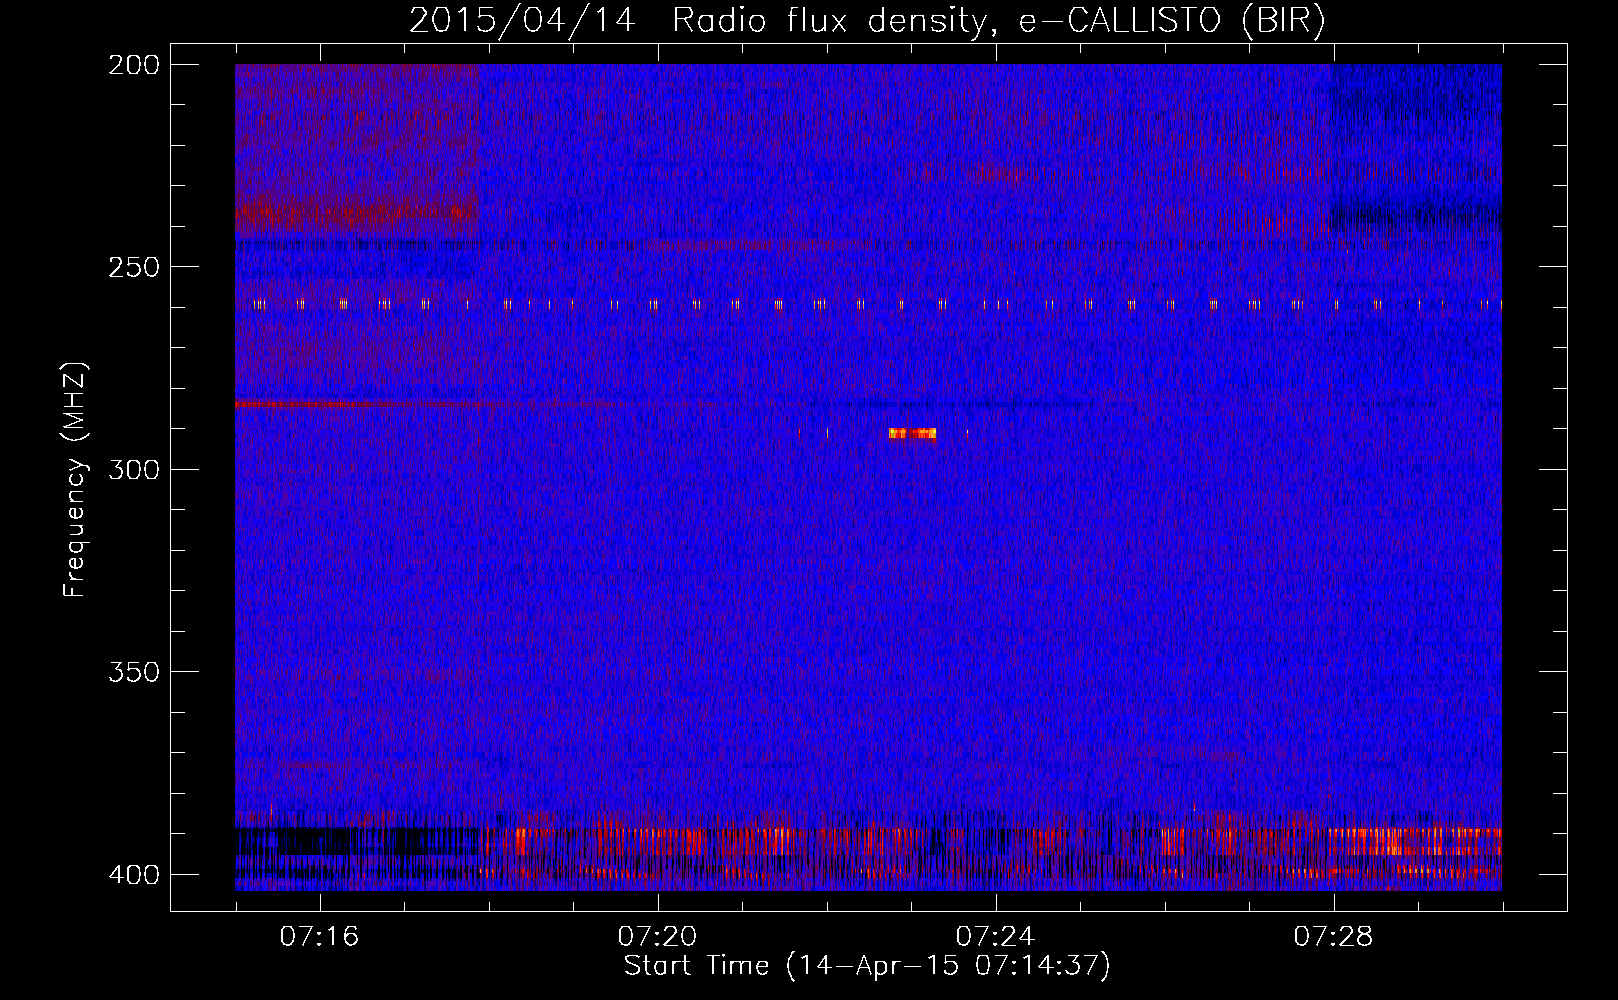
Task: Select the 200 frequency tick label
Action: (134, 65)
